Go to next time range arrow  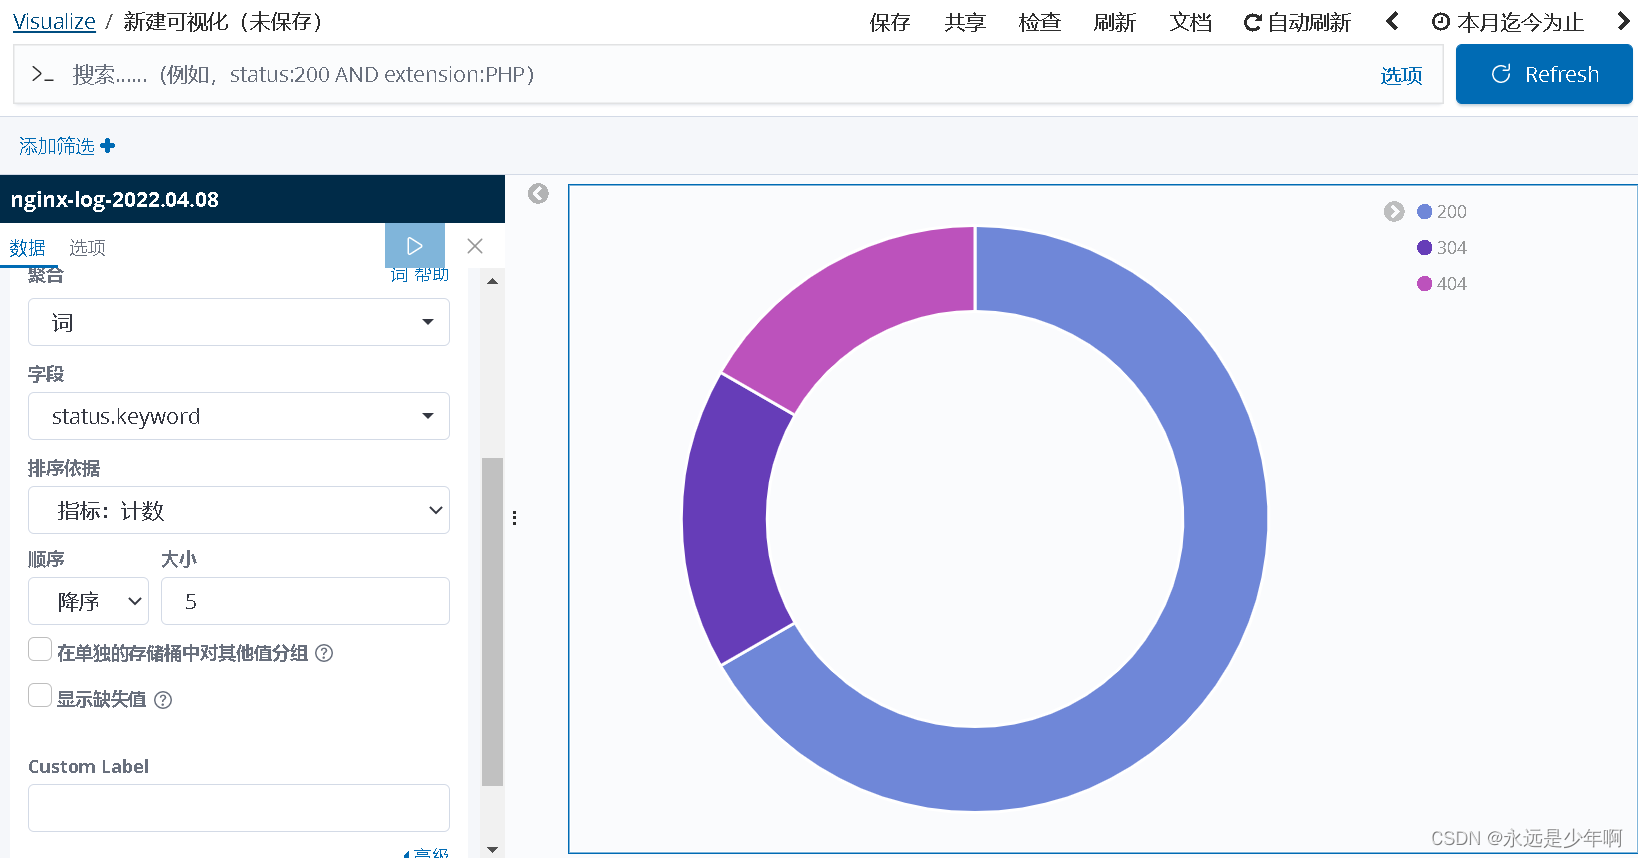pos(1623,21)
